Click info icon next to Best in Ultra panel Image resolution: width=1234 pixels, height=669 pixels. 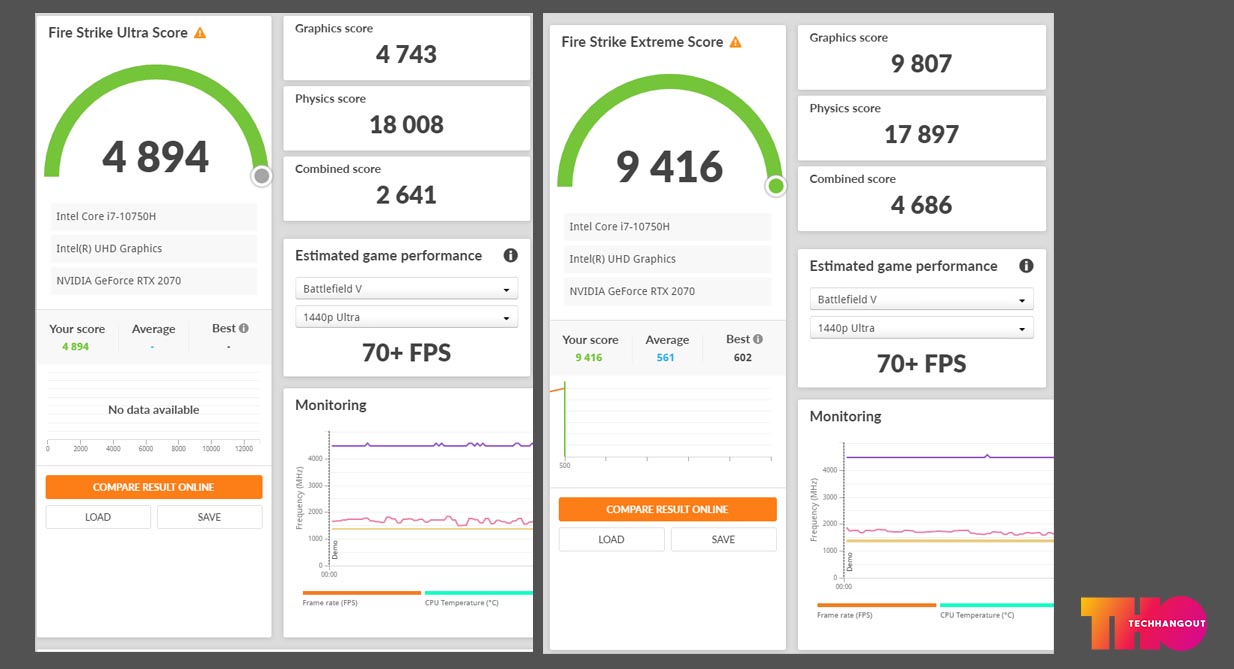coord(244,328)
